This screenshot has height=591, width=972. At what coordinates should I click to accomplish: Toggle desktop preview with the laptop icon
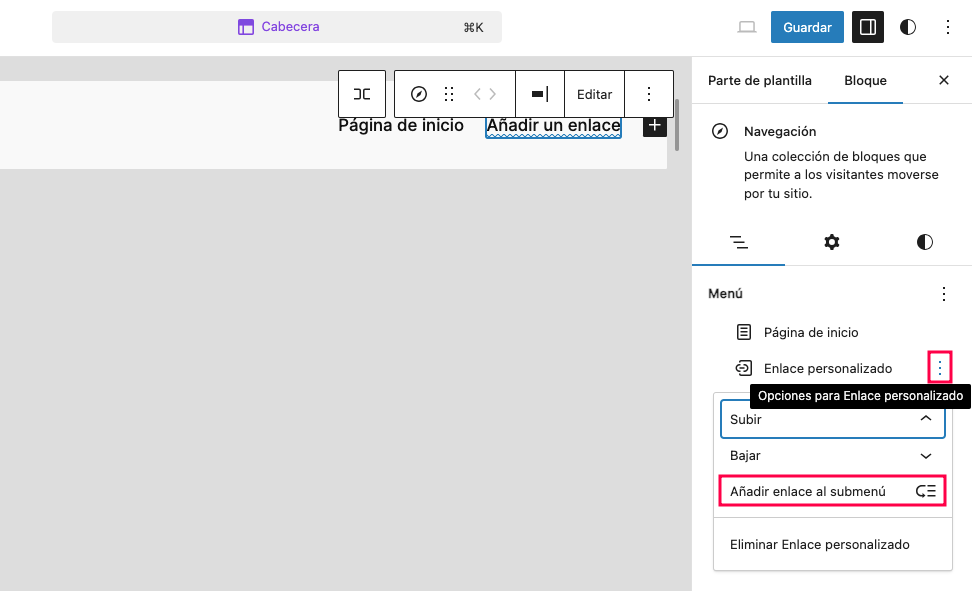pyautogui.click(x=746, y=27)
